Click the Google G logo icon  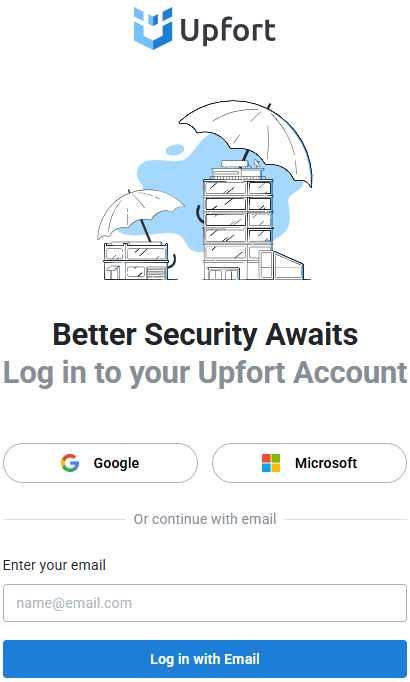coord(70,463)
